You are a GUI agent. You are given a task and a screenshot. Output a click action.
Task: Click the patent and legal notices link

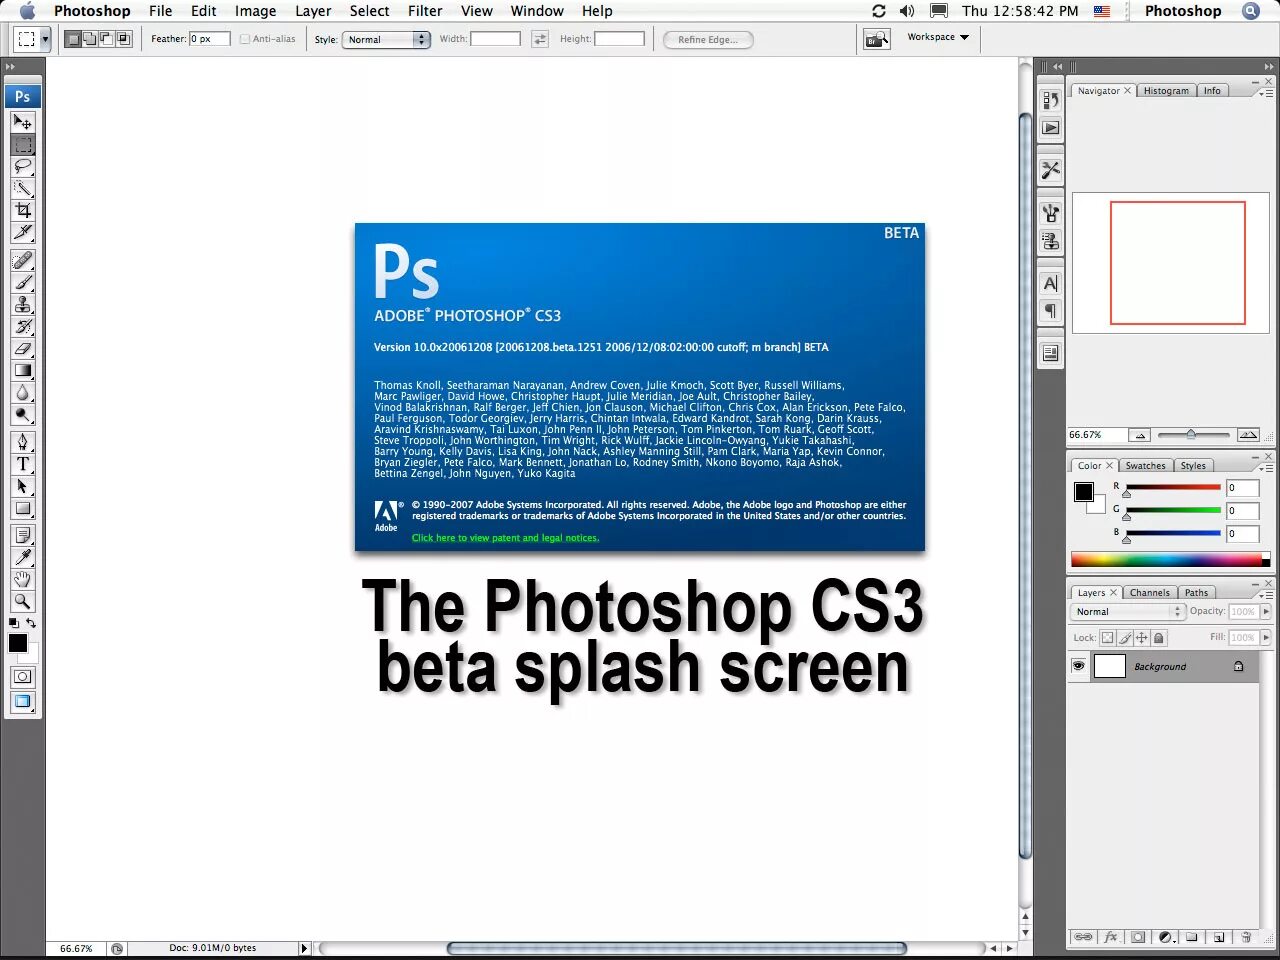[505, 538]
